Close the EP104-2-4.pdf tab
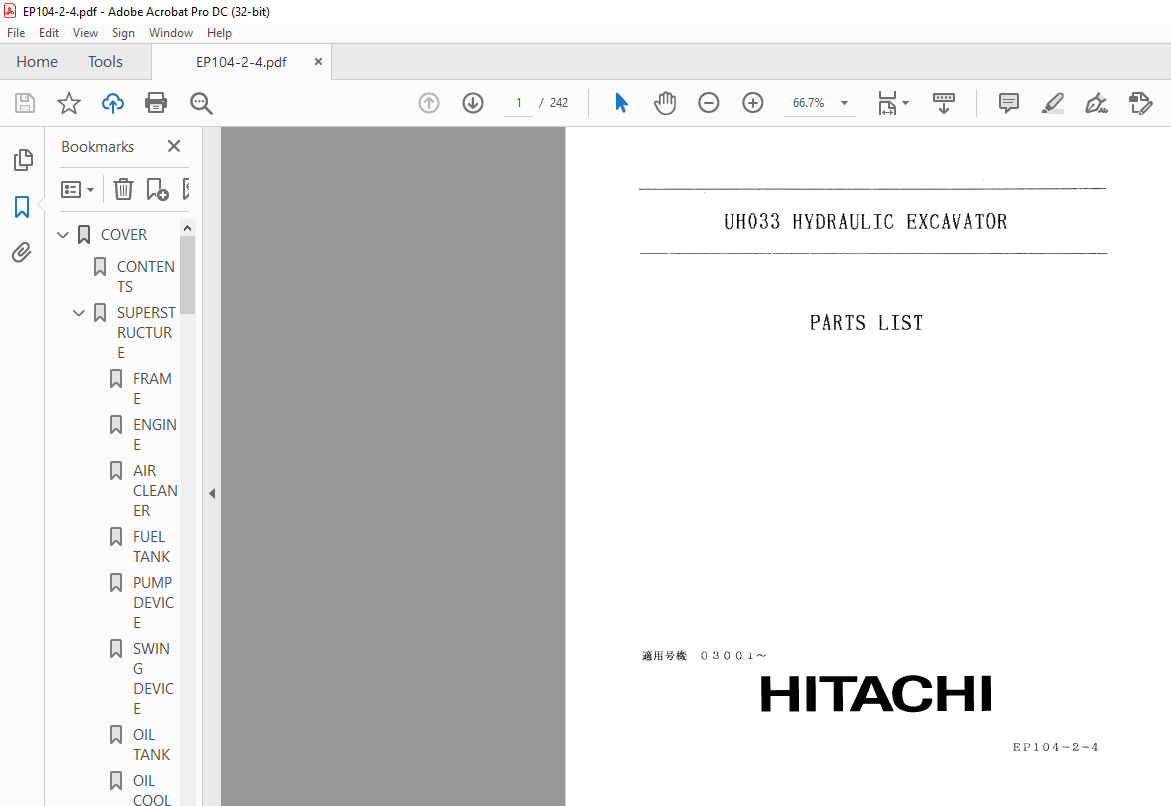The height and width of the screenshot is (806, 1171). point(318,62)
